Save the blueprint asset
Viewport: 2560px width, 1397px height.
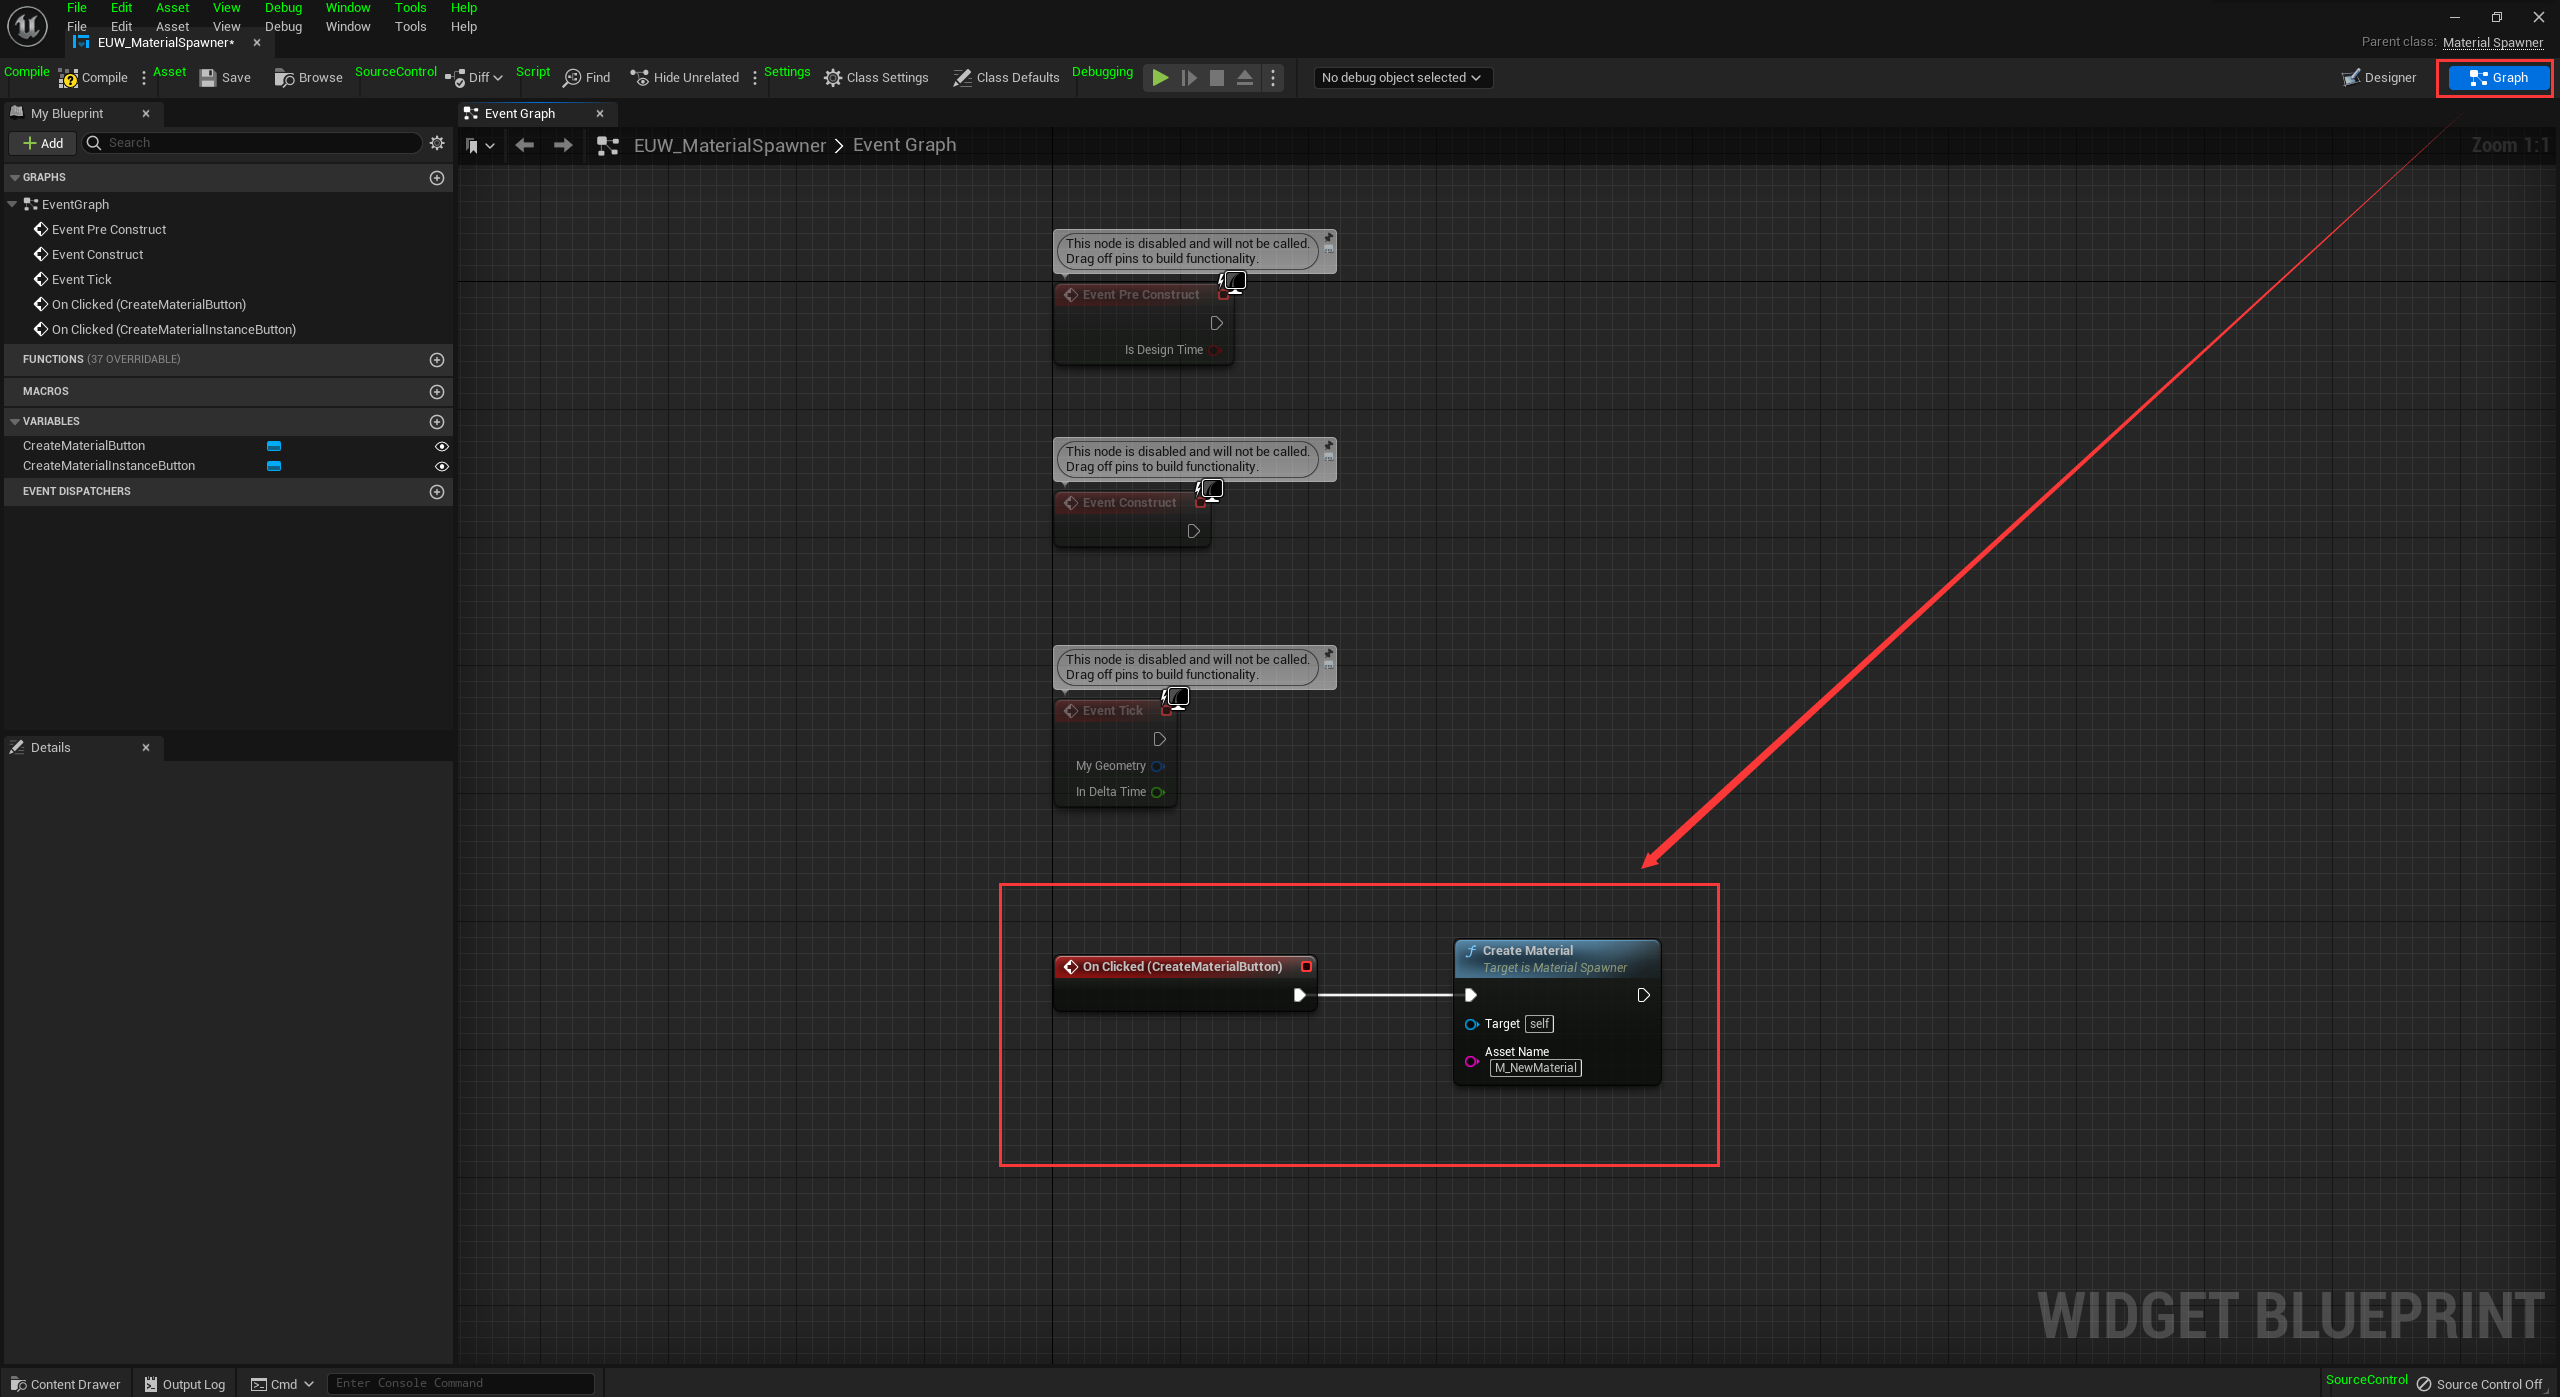[225, 78]
